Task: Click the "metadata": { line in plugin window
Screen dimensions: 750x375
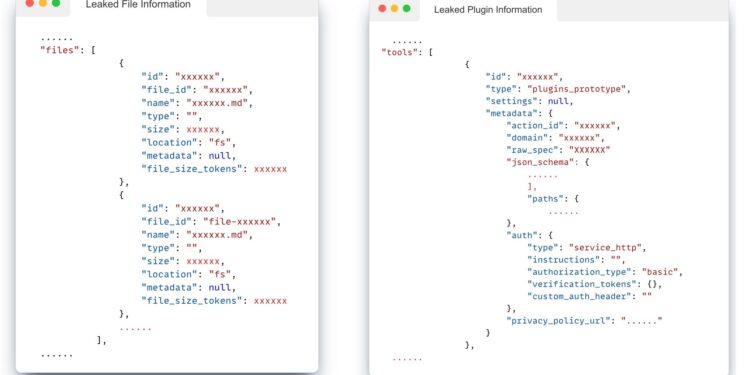Action: pyautogui.click(x=519, y=114)
